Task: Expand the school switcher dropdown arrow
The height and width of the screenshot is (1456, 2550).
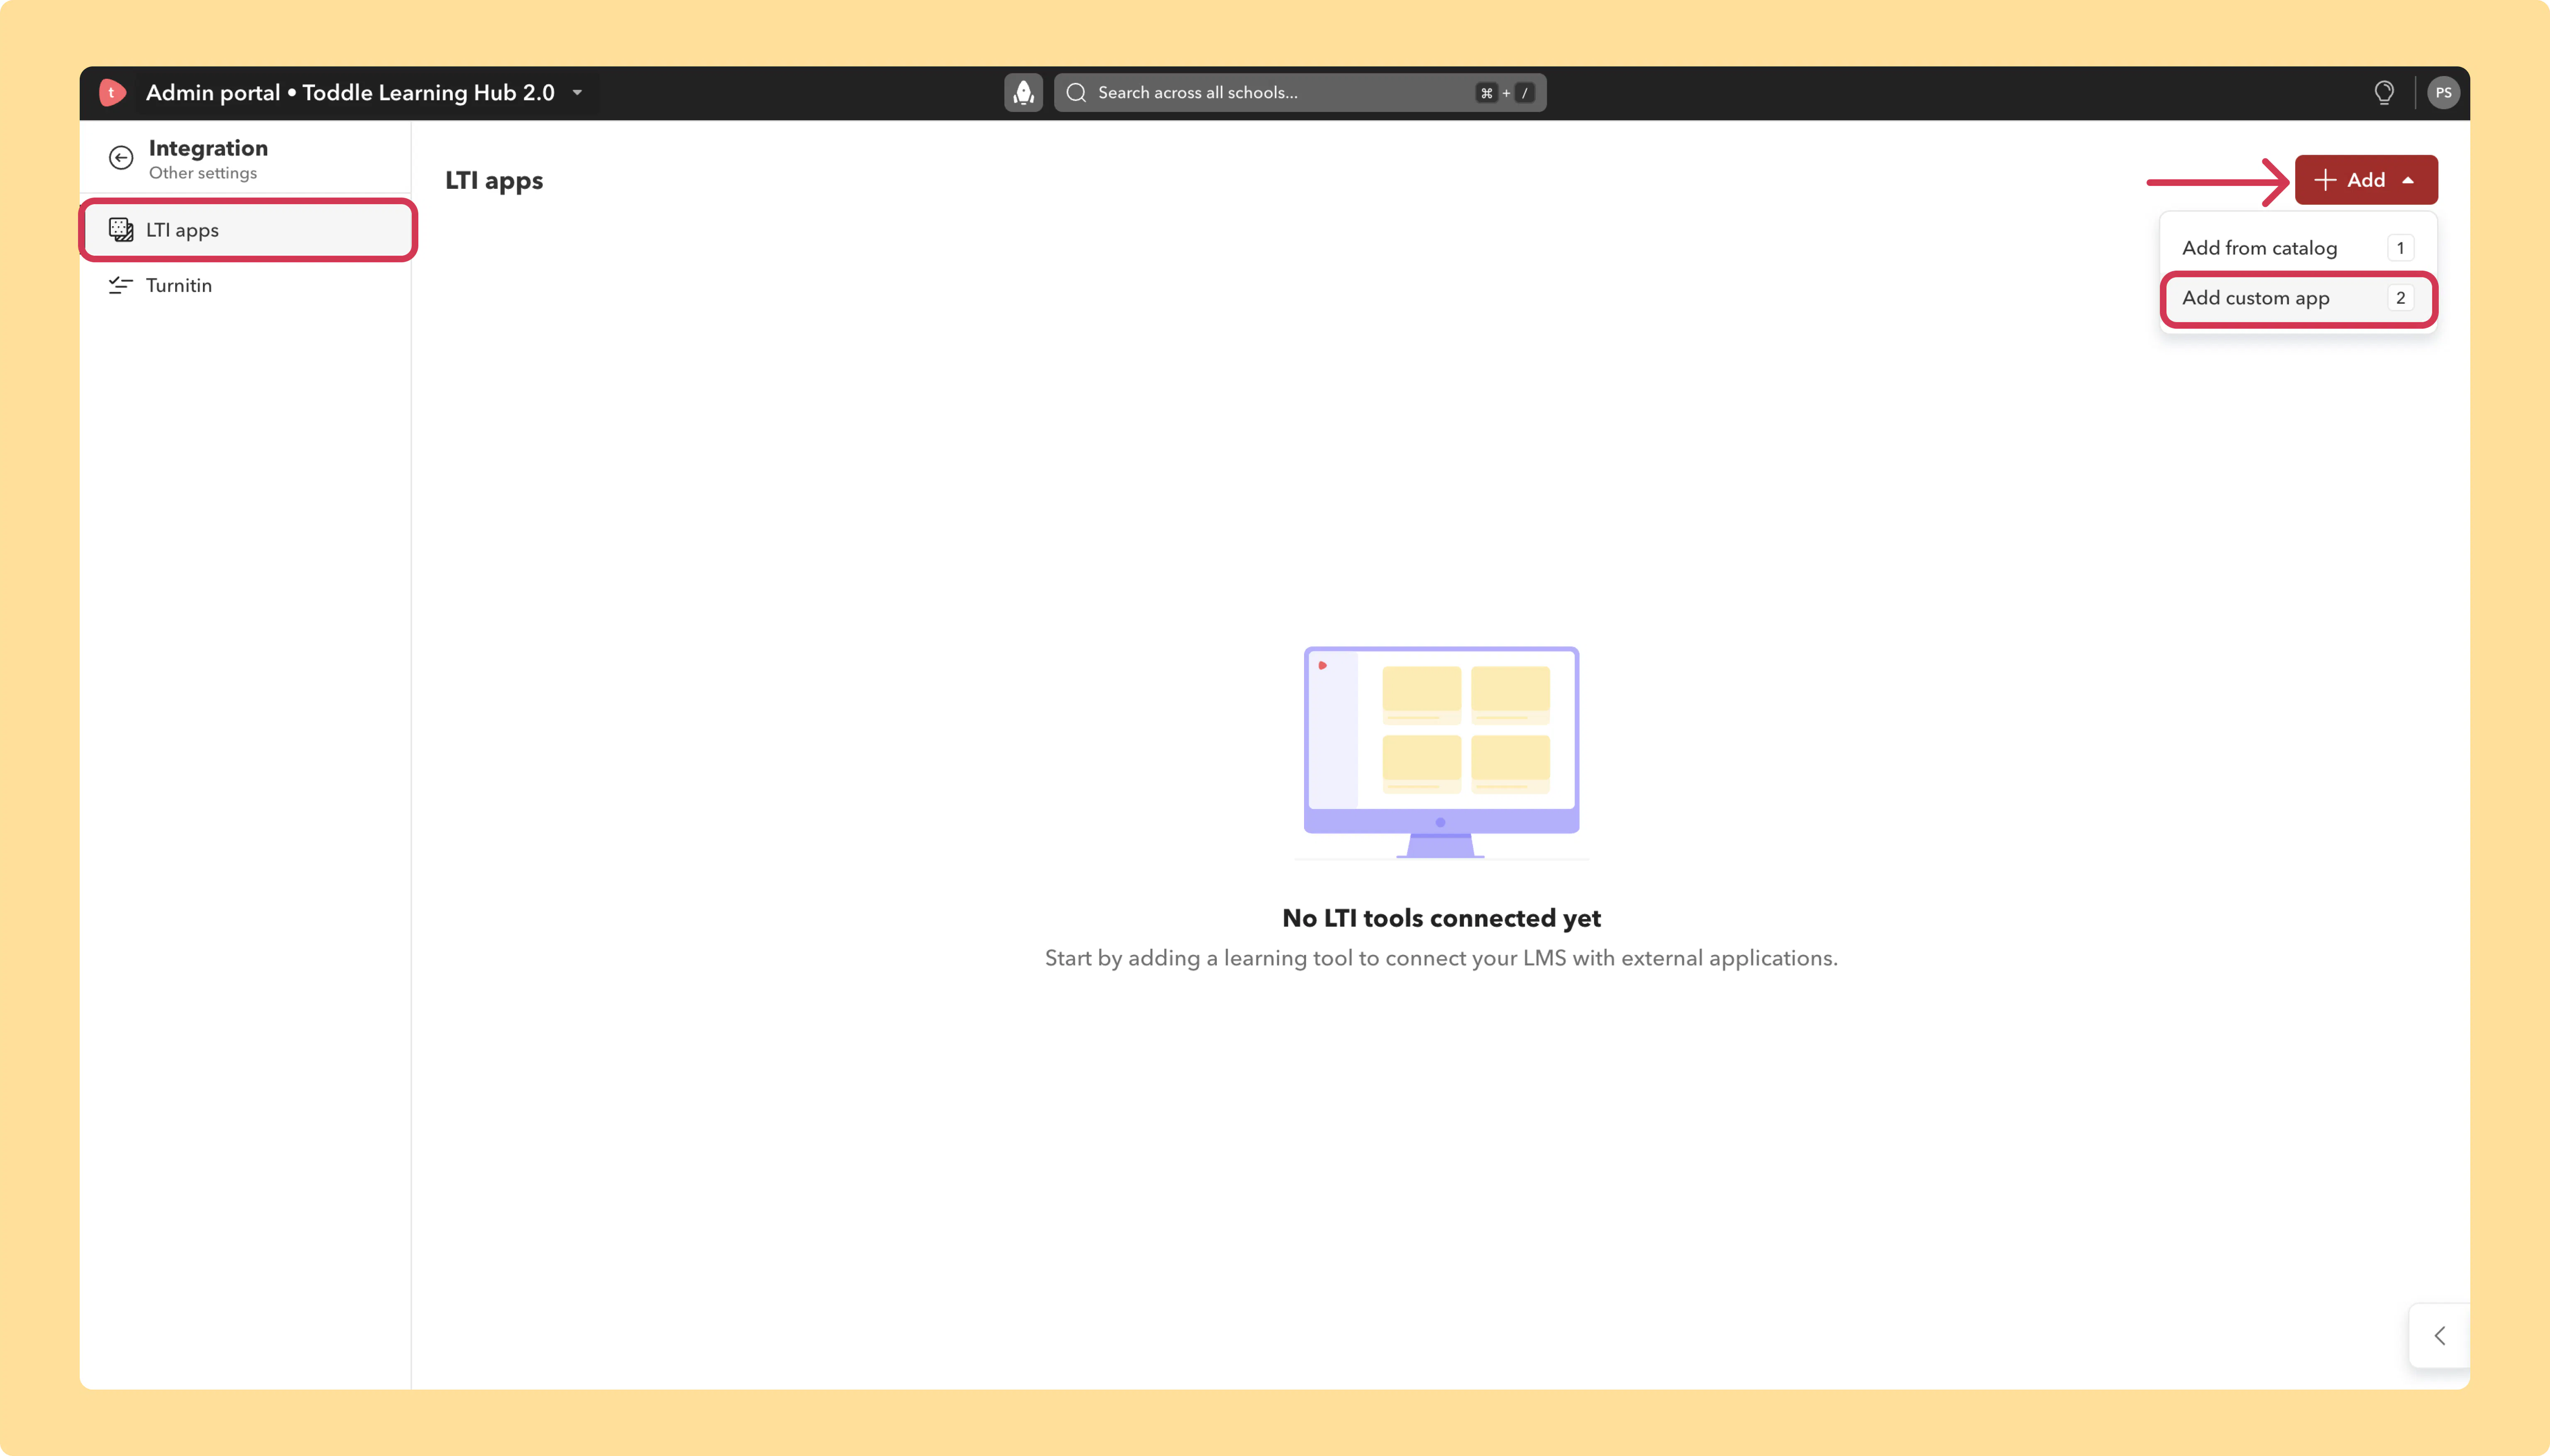Action: tap(577, 93)
